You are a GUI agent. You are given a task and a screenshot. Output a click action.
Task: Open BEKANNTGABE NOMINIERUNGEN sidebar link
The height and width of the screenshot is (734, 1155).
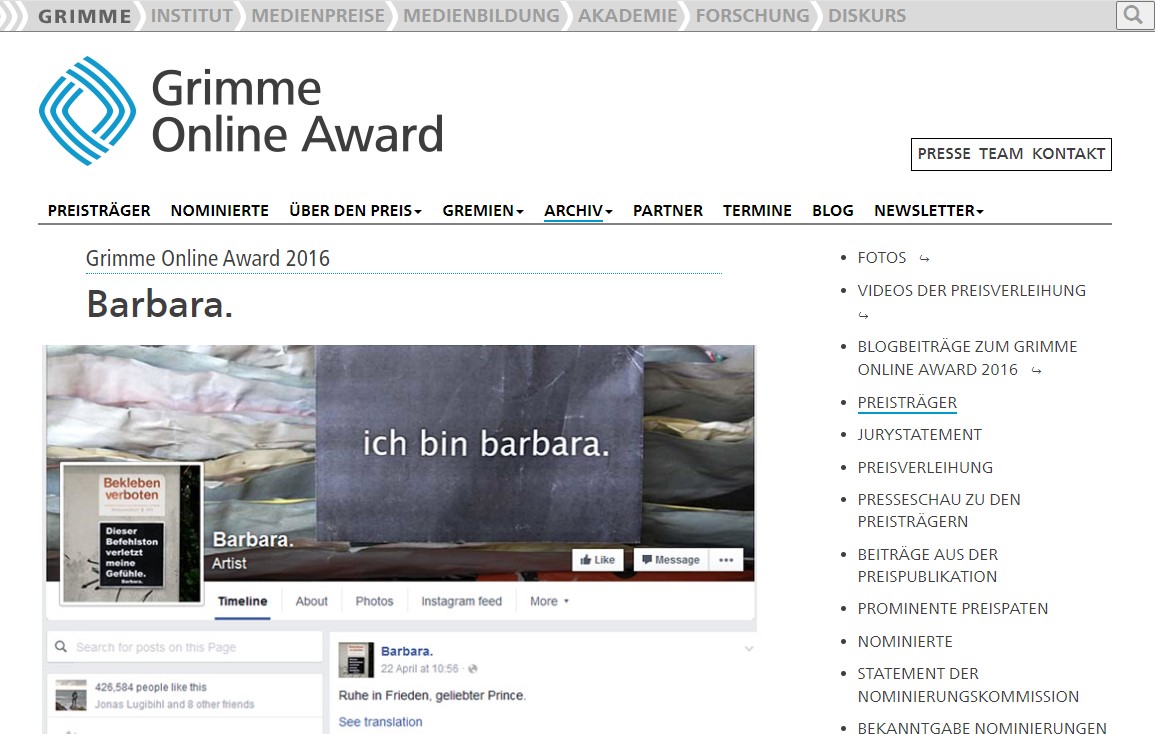(x=982, y=727)
